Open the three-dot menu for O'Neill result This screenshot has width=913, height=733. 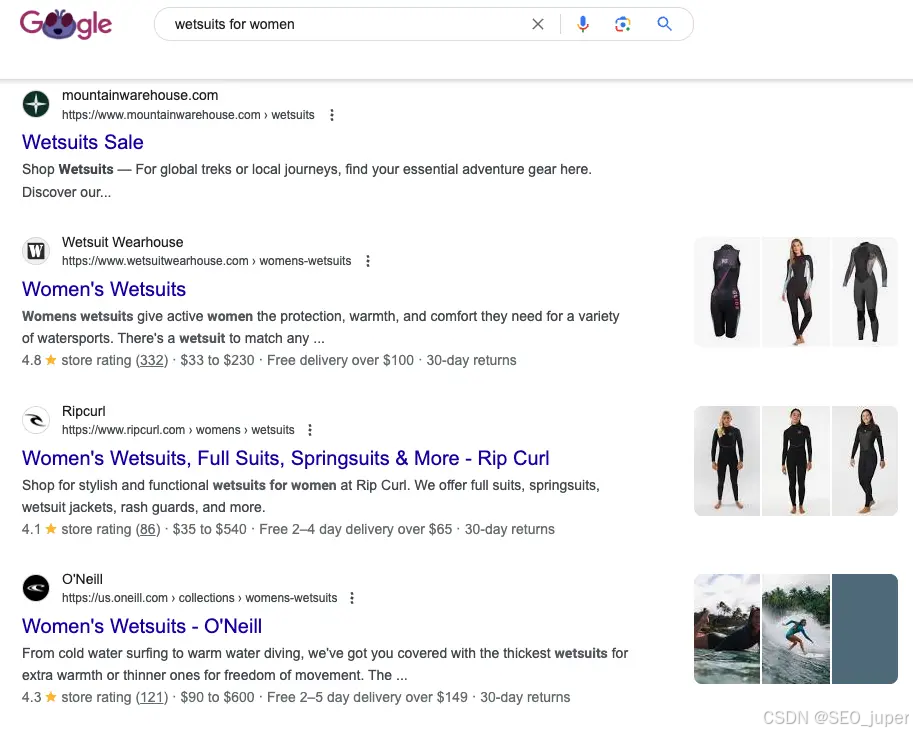[352, 598]
